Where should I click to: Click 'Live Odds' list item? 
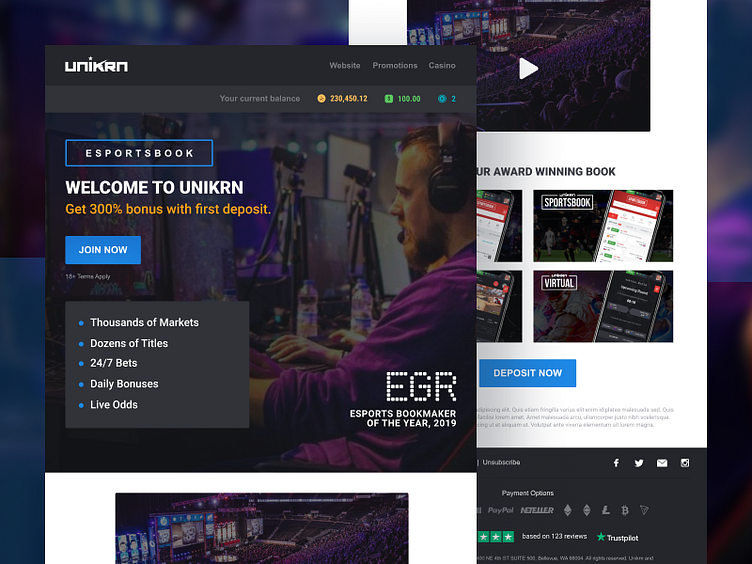[x=114, y=405]
